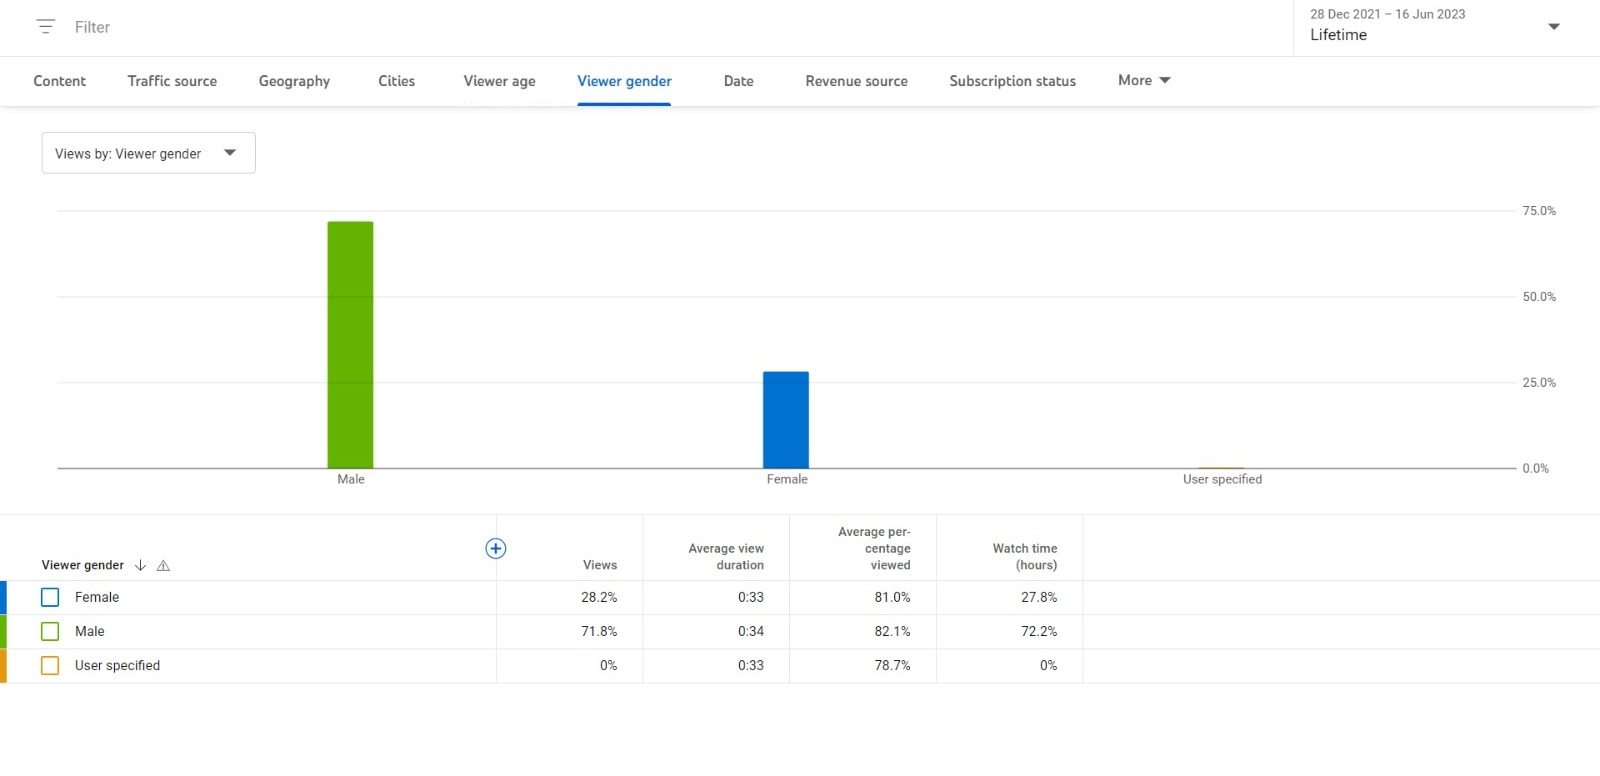Click the blue colour marker on Female row
This screenshot has width=1600, height=776.
(3, 597)
